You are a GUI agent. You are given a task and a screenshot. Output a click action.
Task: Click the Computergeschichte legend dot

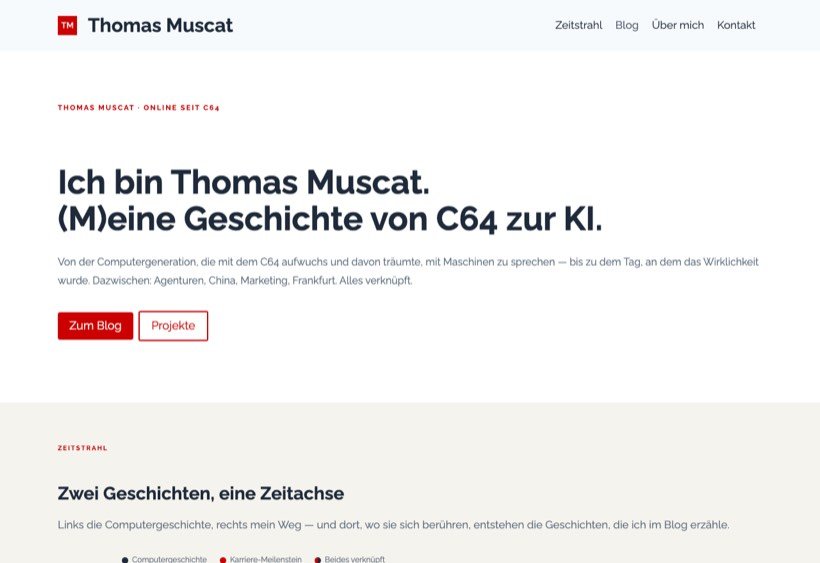[x=125, y=560]
